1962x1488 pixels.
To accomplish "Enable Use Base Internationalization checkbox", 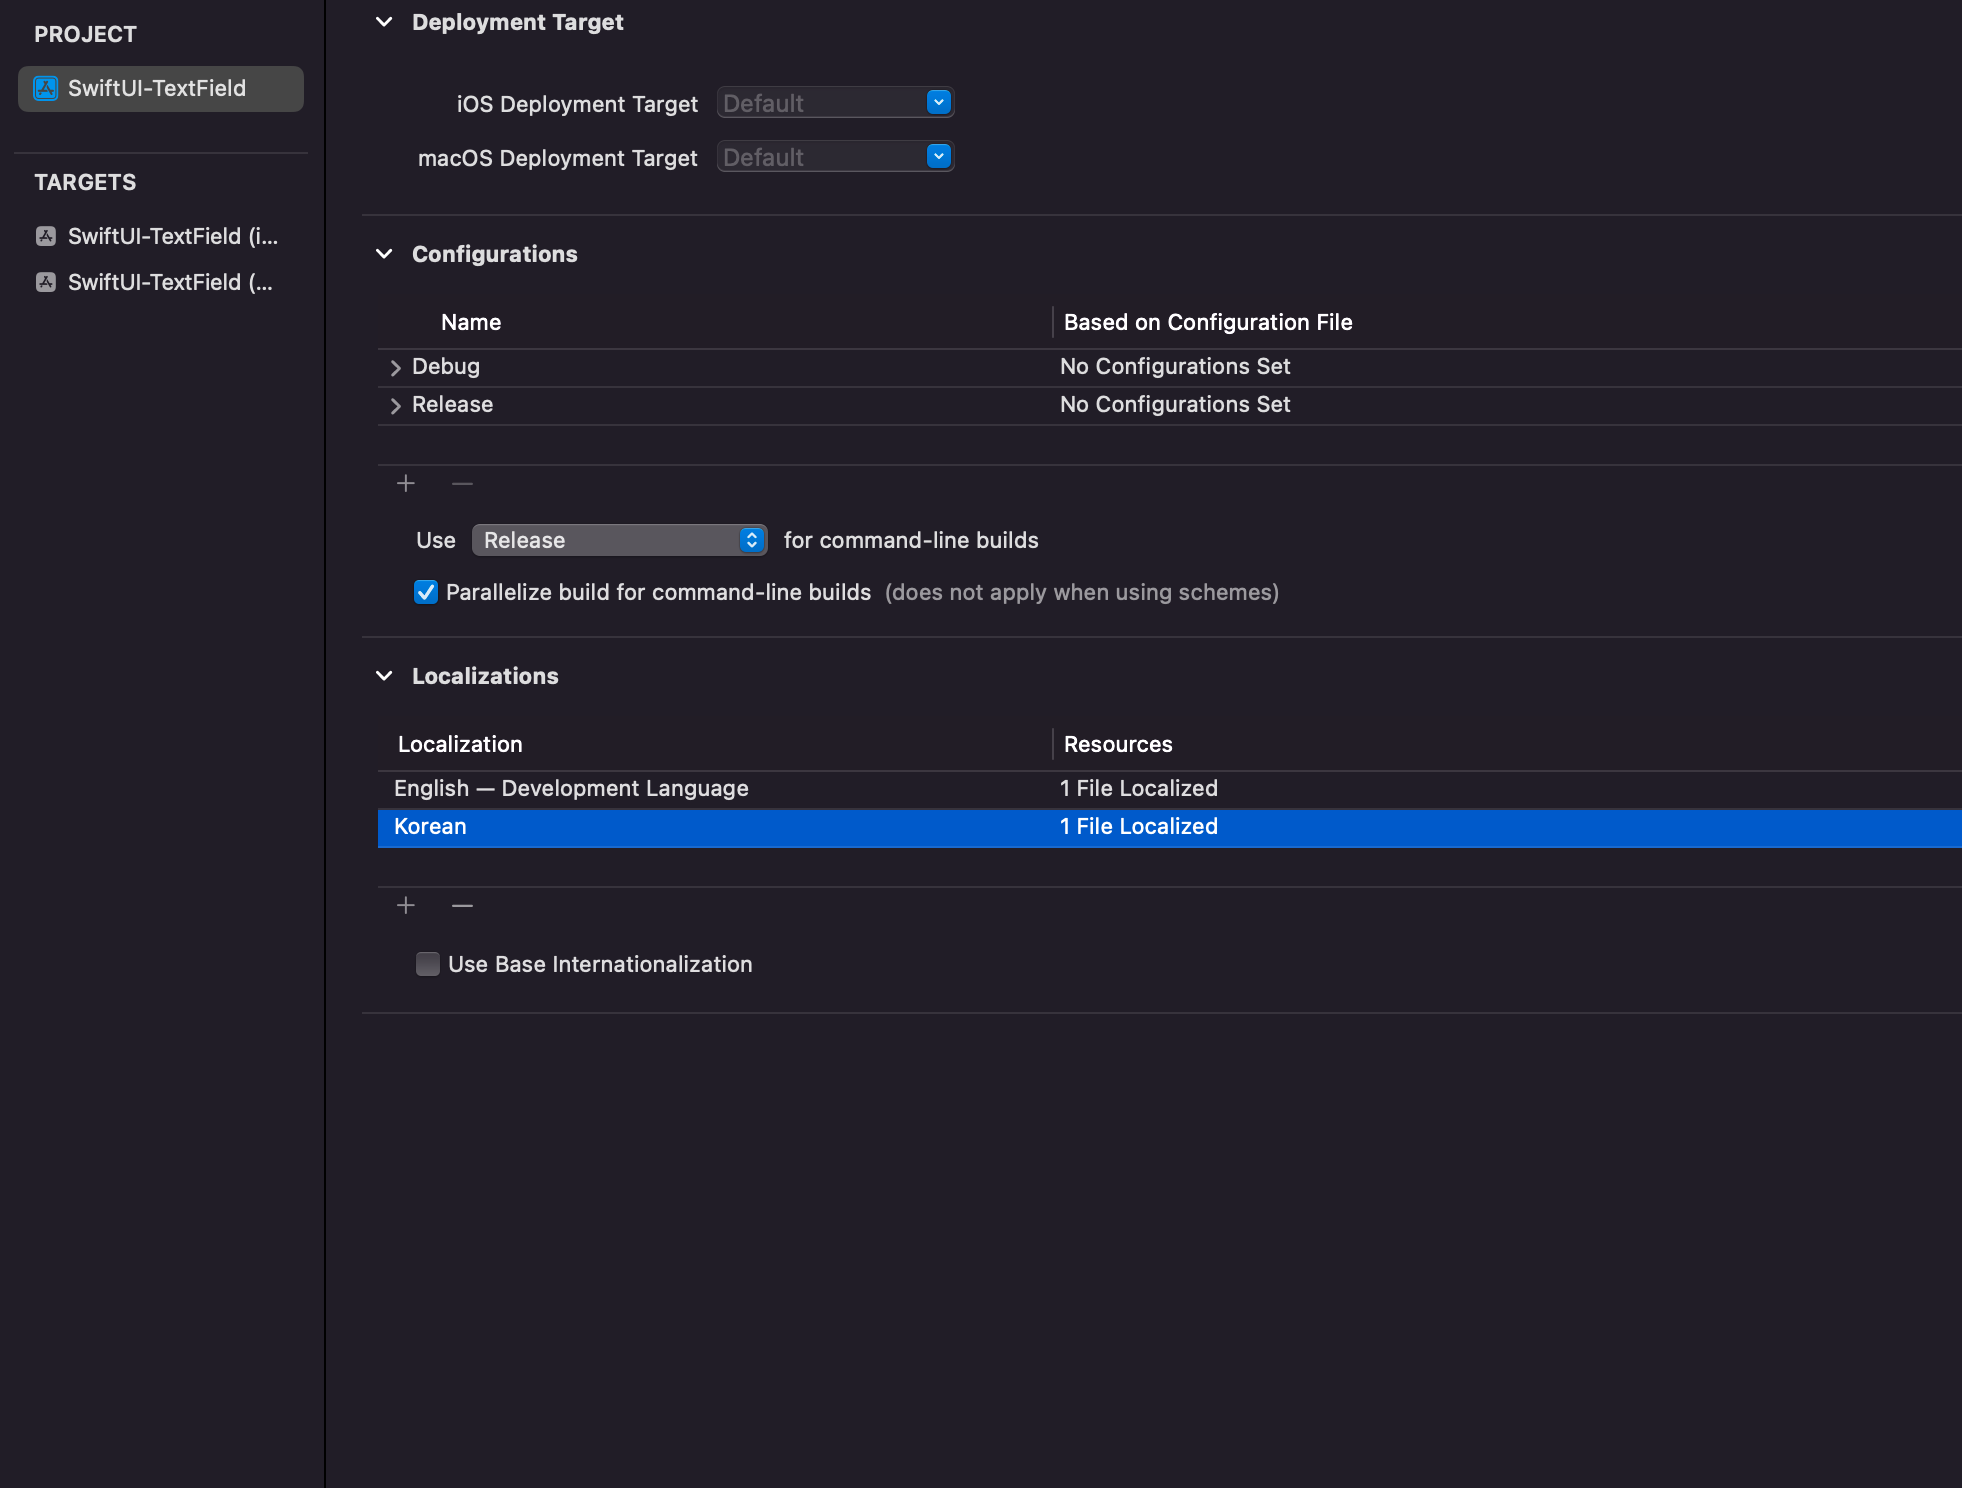I will coord(428,965).
